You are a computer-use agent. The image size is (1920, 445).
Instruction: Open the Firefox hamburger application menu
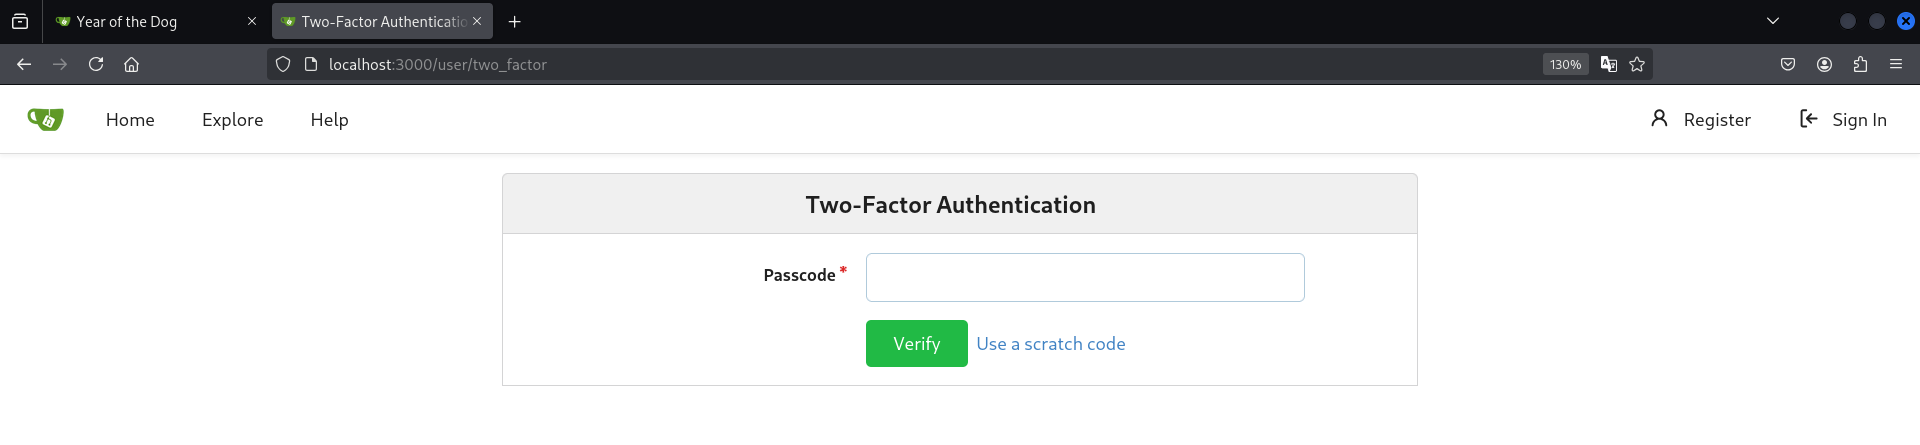[1896, 64]
